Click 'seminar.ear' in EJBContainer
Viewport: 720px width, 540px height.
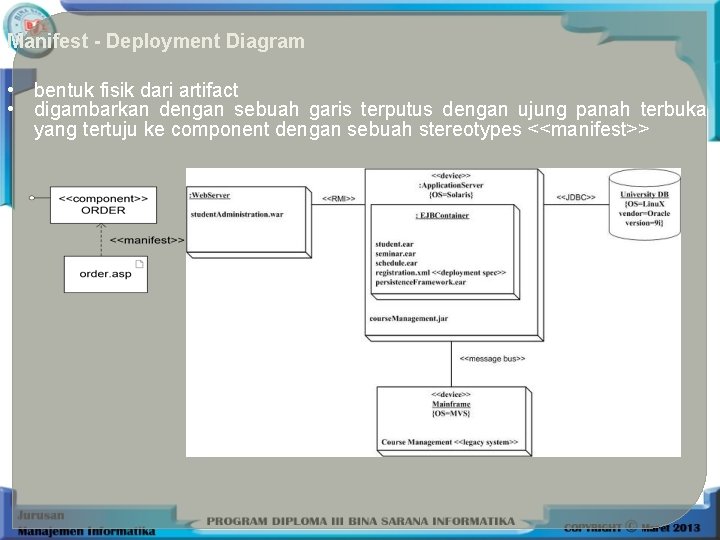(395, 253)
